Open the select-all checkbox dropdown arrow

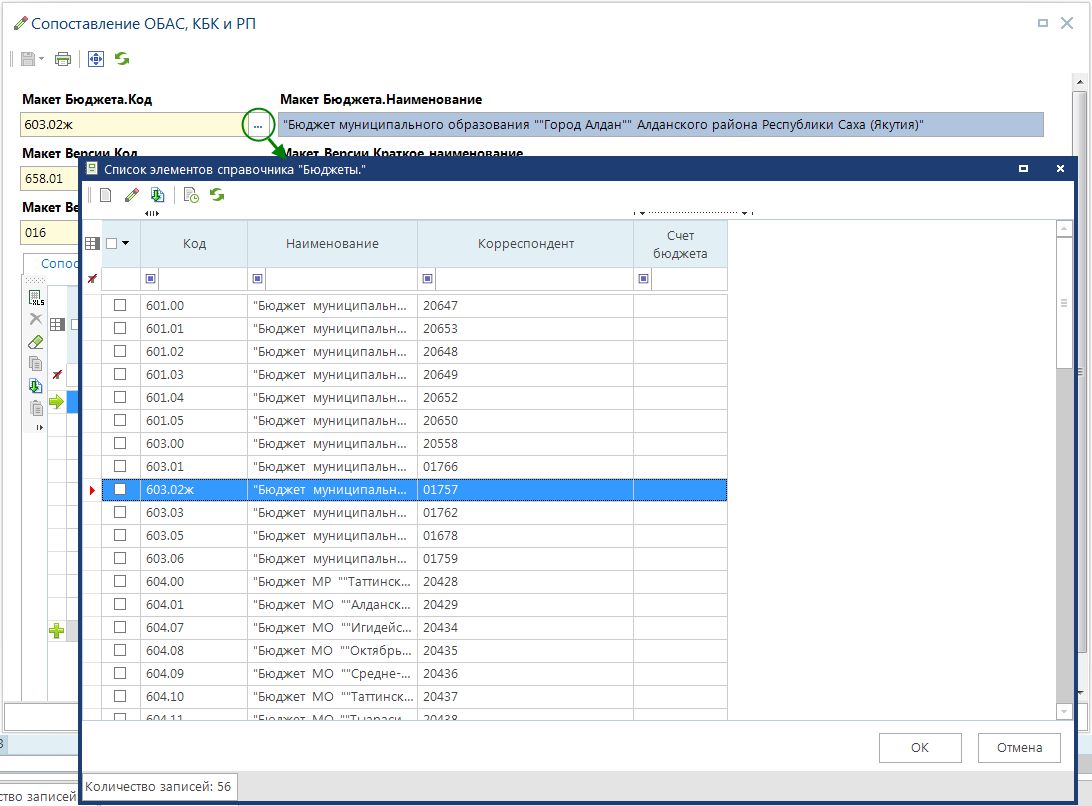coord(126,243)
